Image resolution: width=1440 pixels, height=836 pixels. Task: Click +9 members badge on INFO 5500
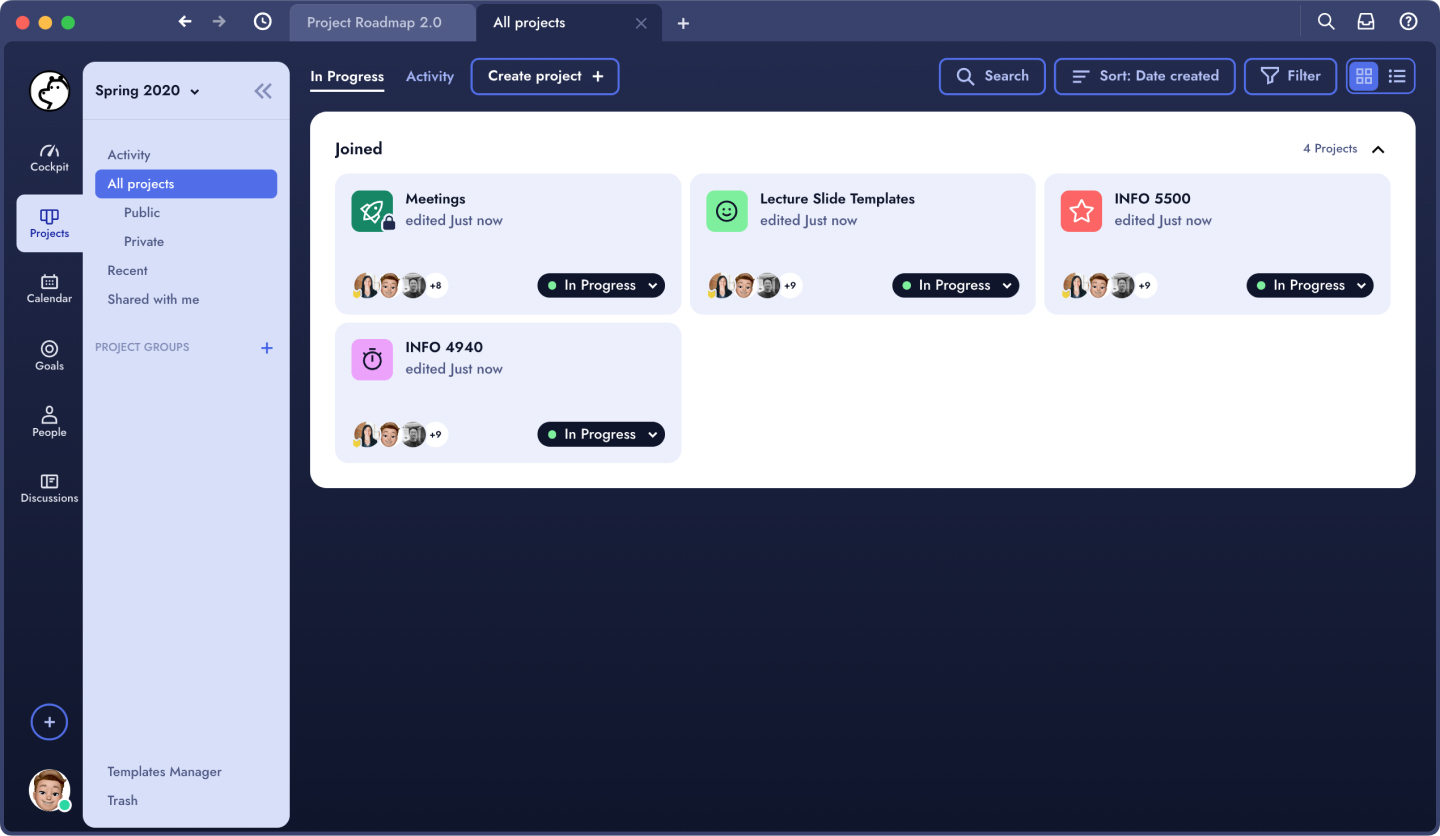[x=1144, y=286]
